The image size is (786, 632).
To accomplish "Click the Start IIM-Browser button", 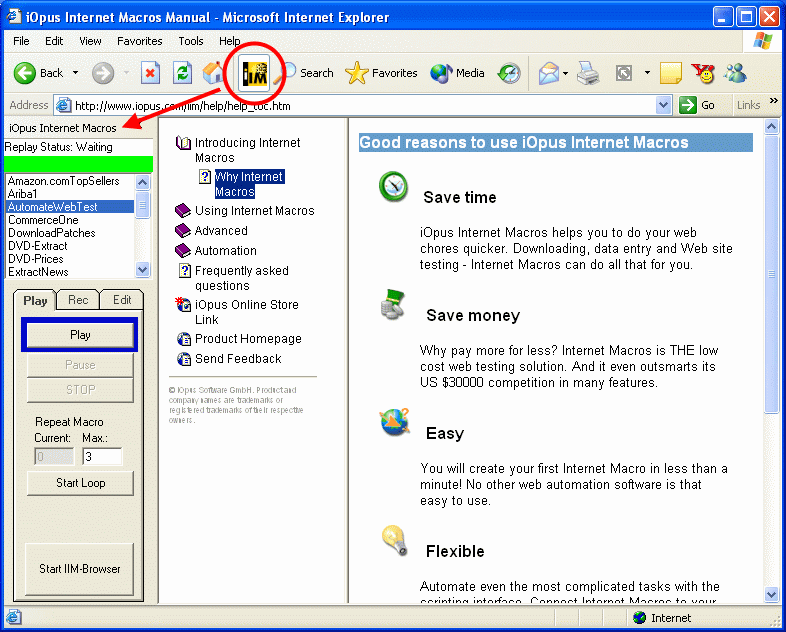I will (x=80, y=569).
